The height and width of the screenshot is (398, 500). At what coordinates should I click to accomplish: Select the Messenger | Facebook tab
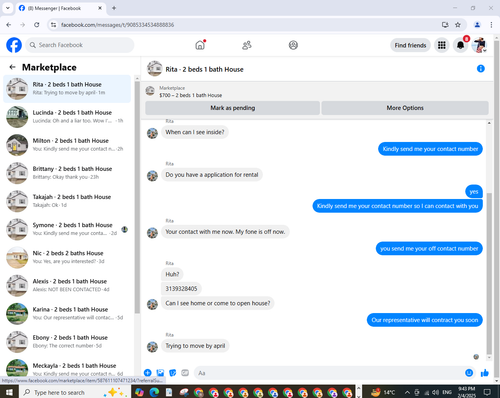pos(60,8)
